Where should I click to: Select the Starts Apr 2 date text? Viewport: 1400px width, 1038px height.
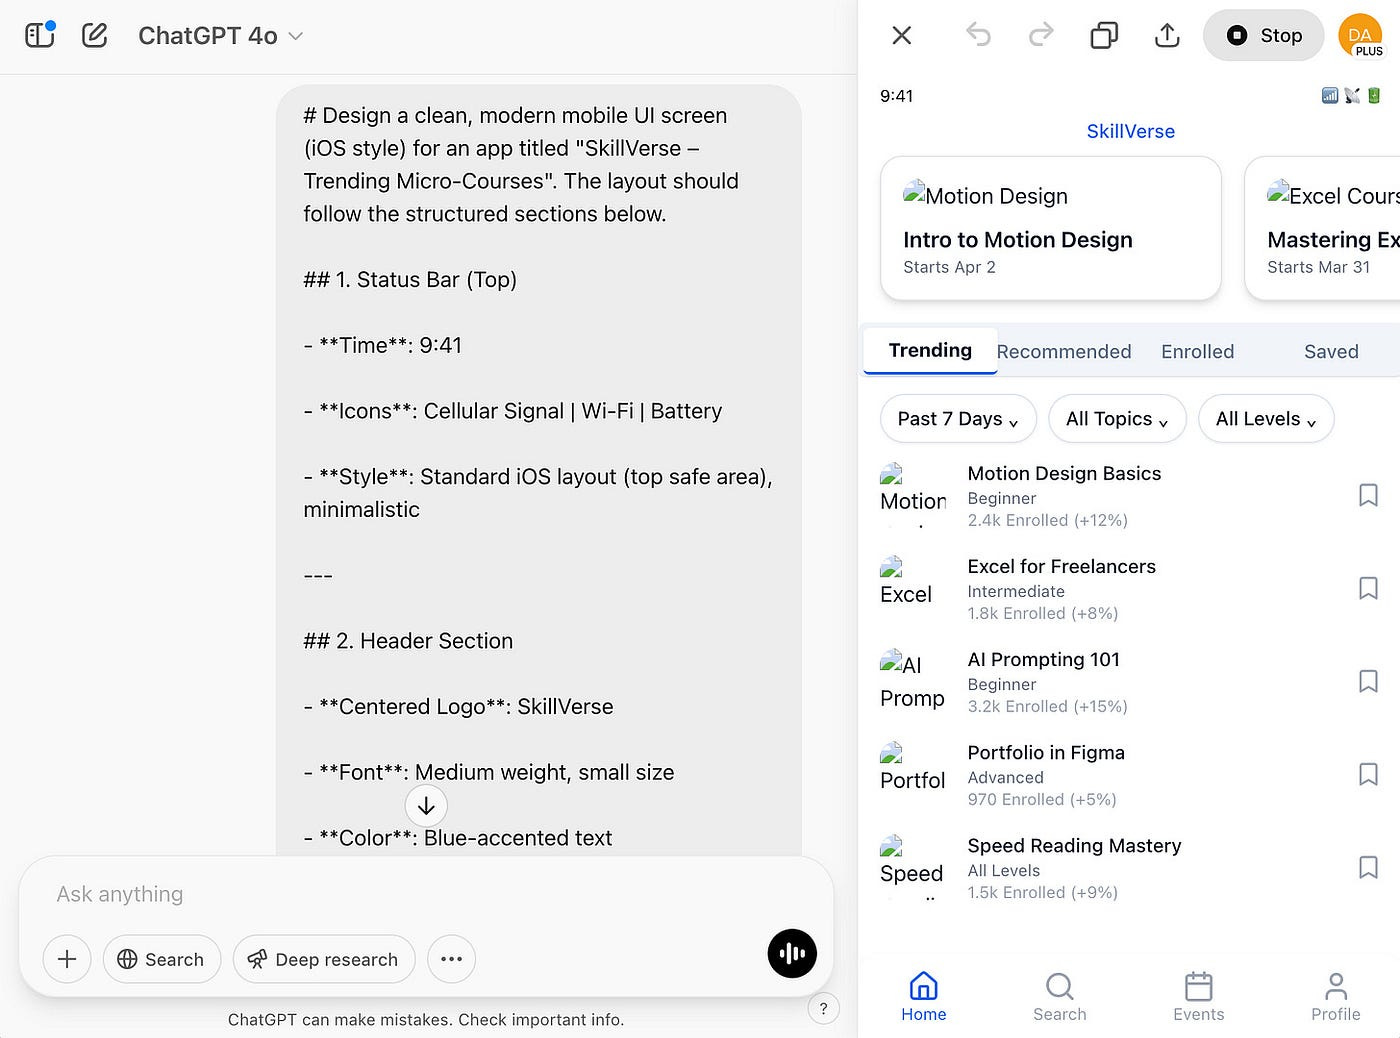949,267
